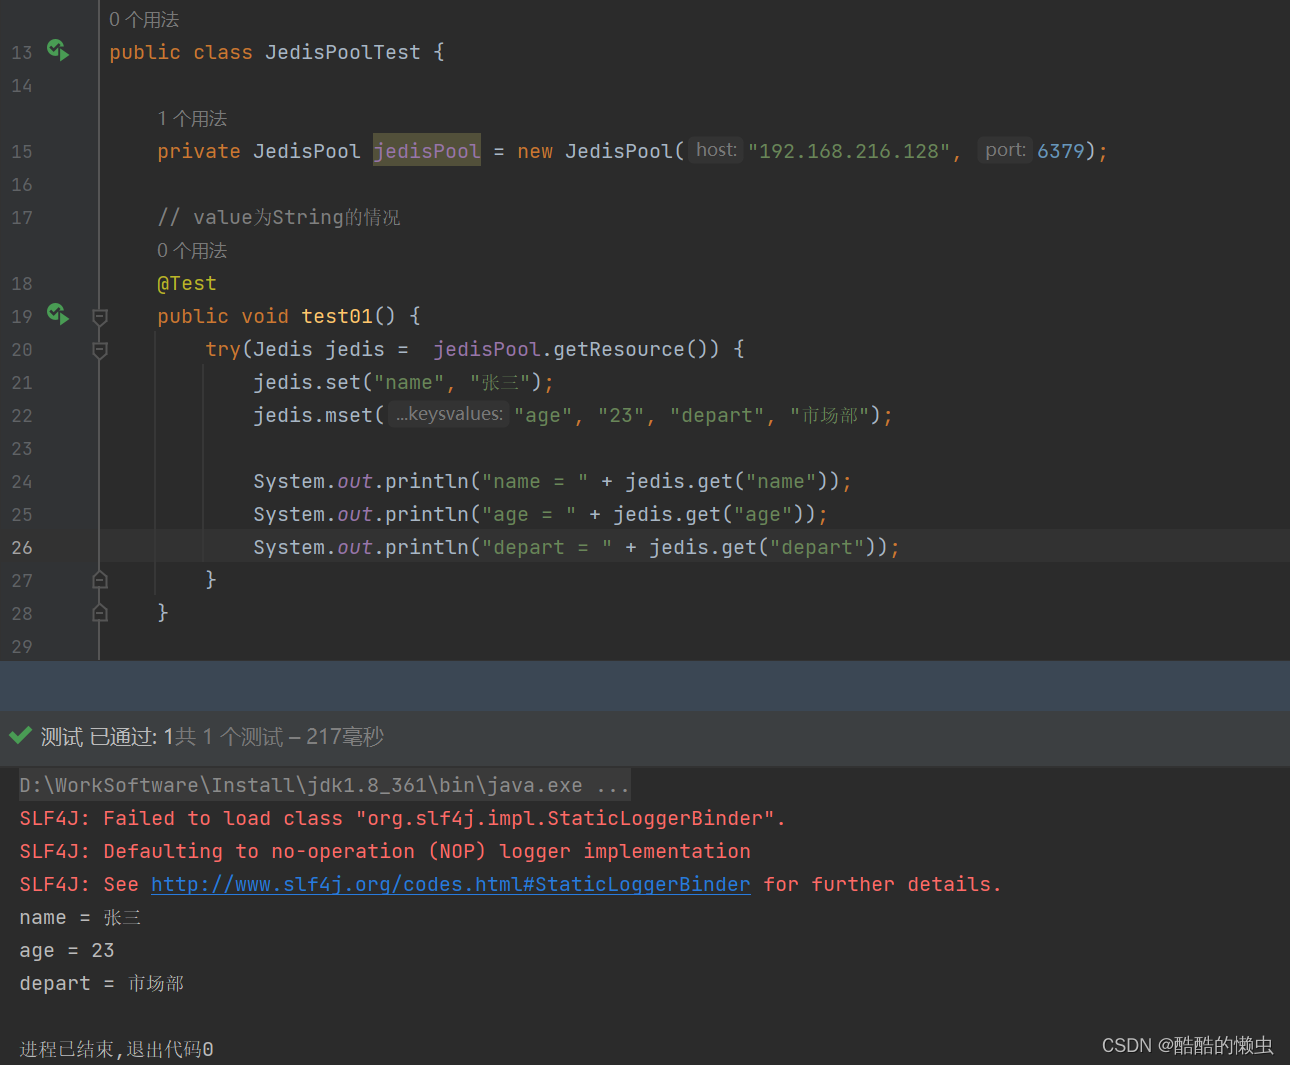Click jedis.get("age") on line 25
The width and height of the screenshot is (1290, 1065).
[709, 514]
